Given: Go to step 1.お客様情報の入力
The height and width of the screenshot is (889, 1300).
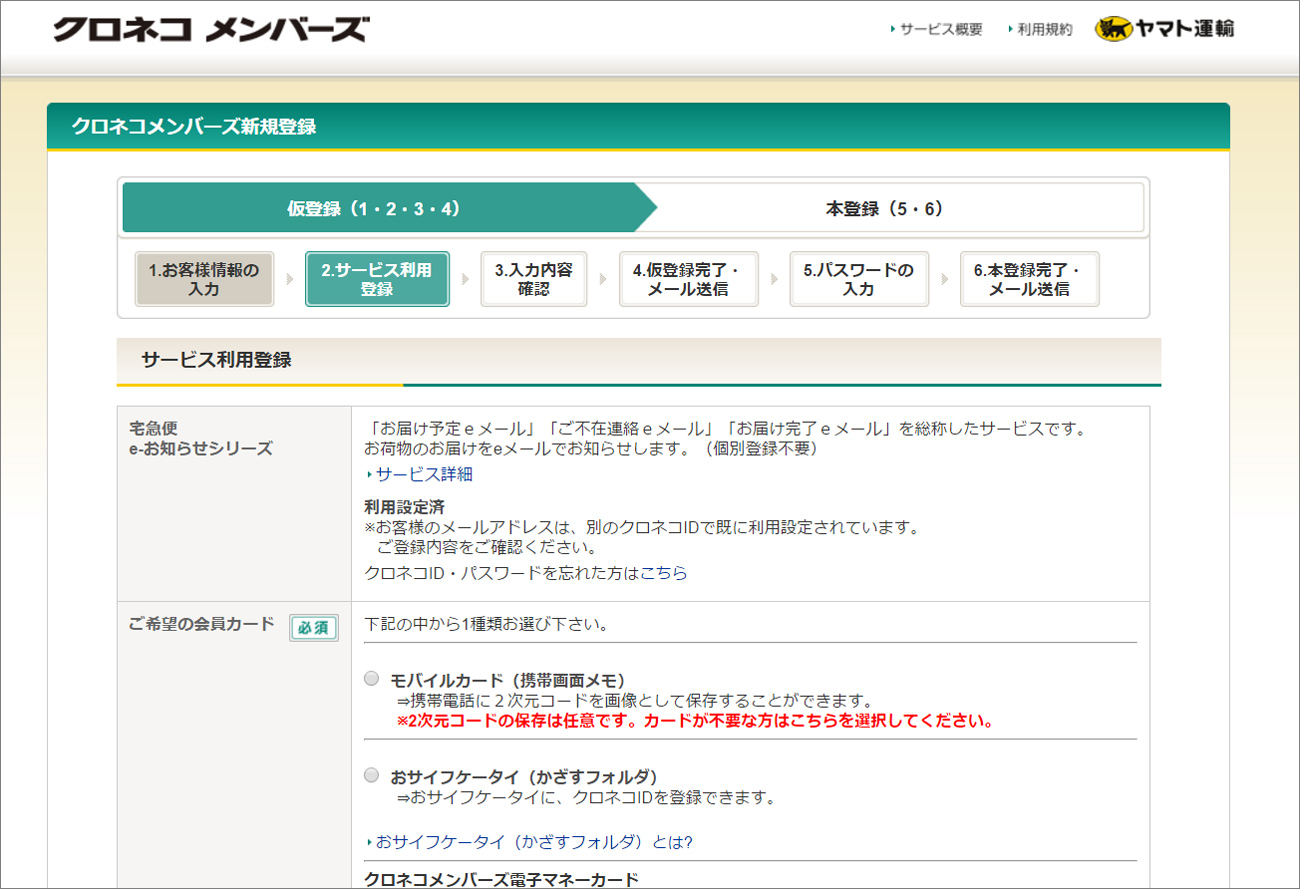Looking at the screenshot, I should pyautogui.click(x=204, y=279).
